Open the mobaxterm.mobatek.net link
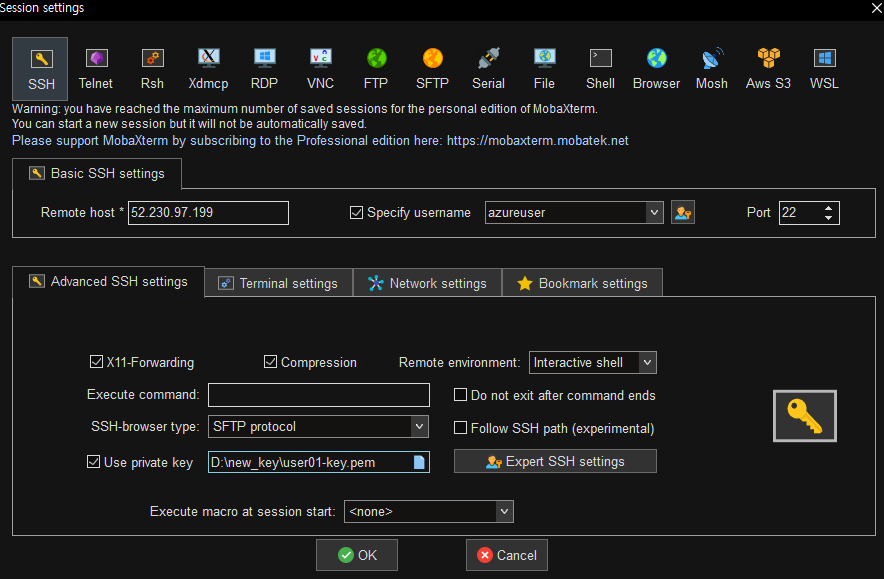This screenshot has width=884, height=579. [537, 140]
